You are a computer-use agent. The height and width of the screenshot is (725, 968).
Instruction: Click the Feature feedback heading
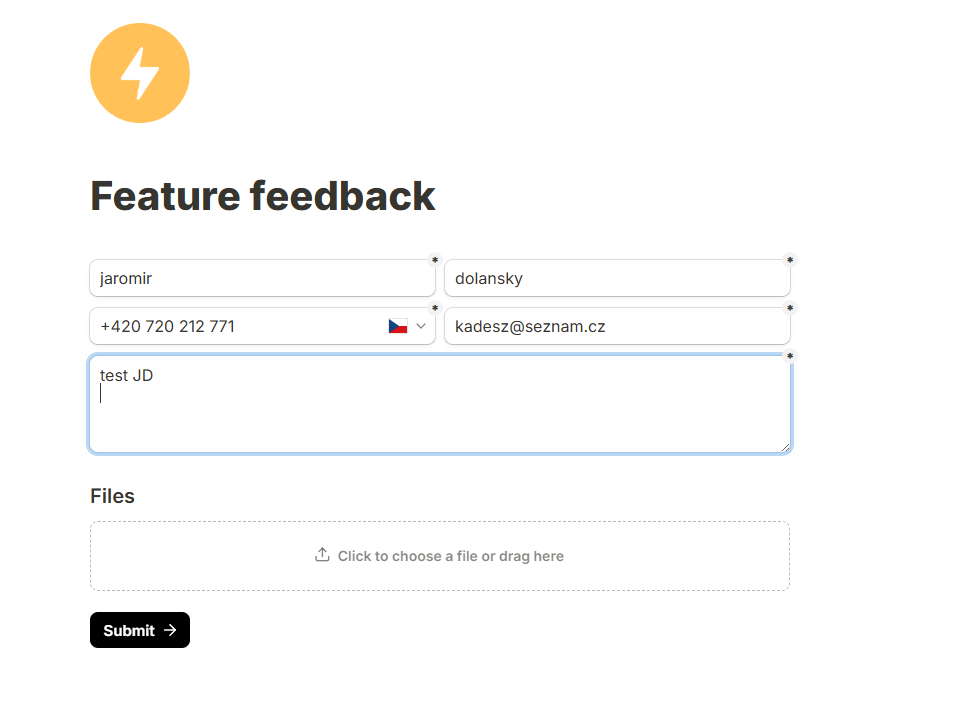coord(263,196)
